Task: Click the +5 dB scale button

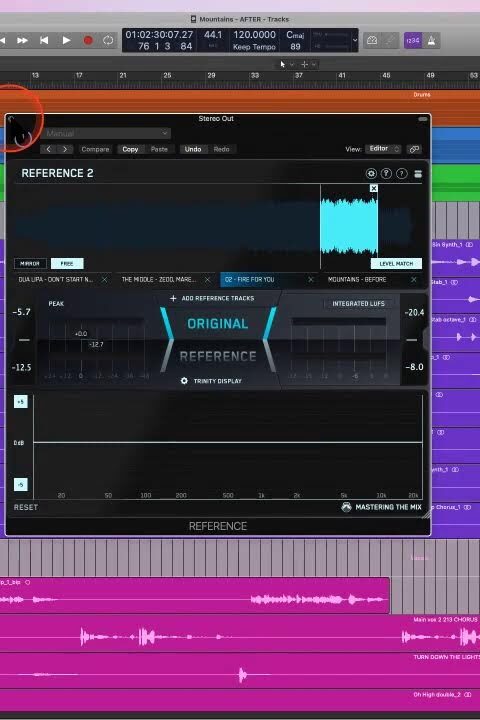Action: [x=21, y=402]
